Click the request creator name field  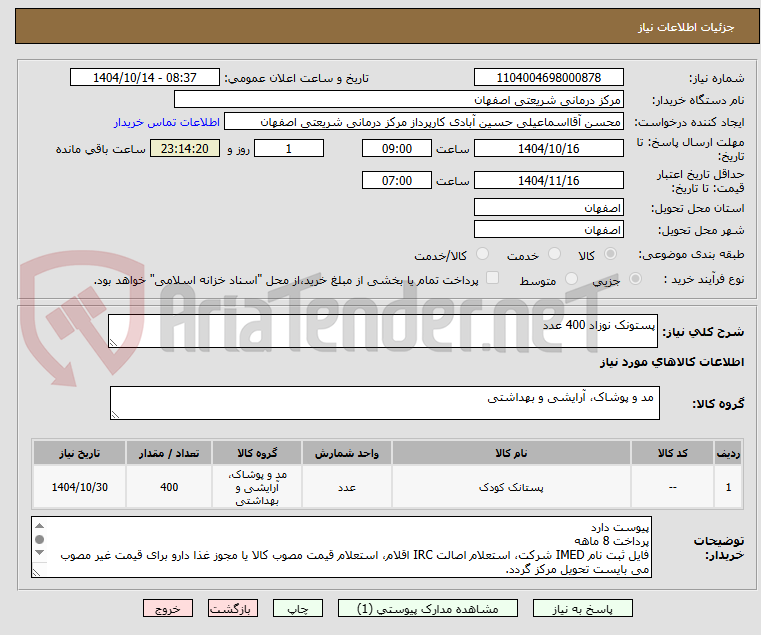[424, 122]
